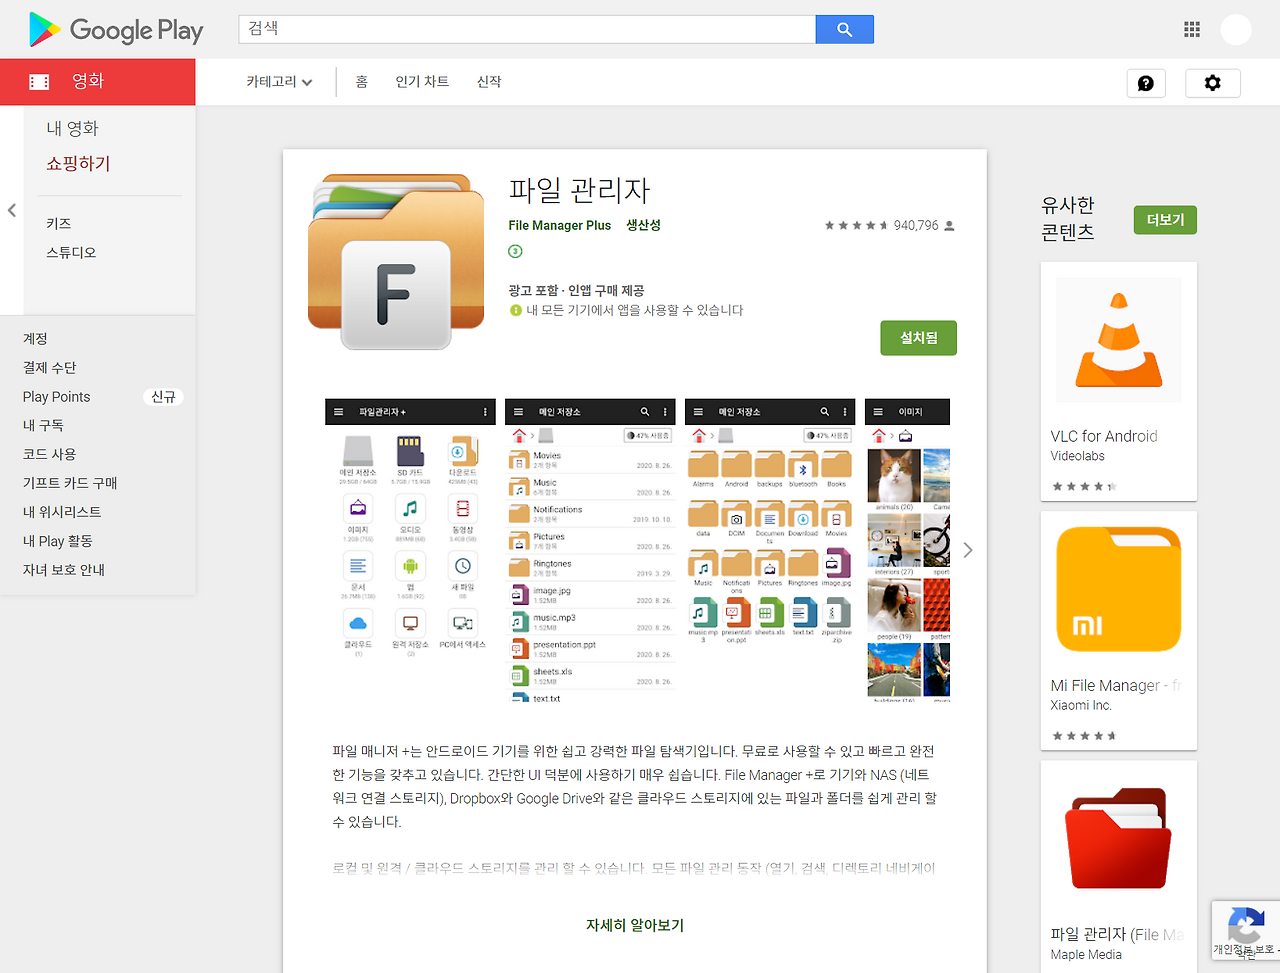This screenshot has height=973, width=1280.
Task: Collapse the sidebar using left chevron
Action: coord(11,210)
